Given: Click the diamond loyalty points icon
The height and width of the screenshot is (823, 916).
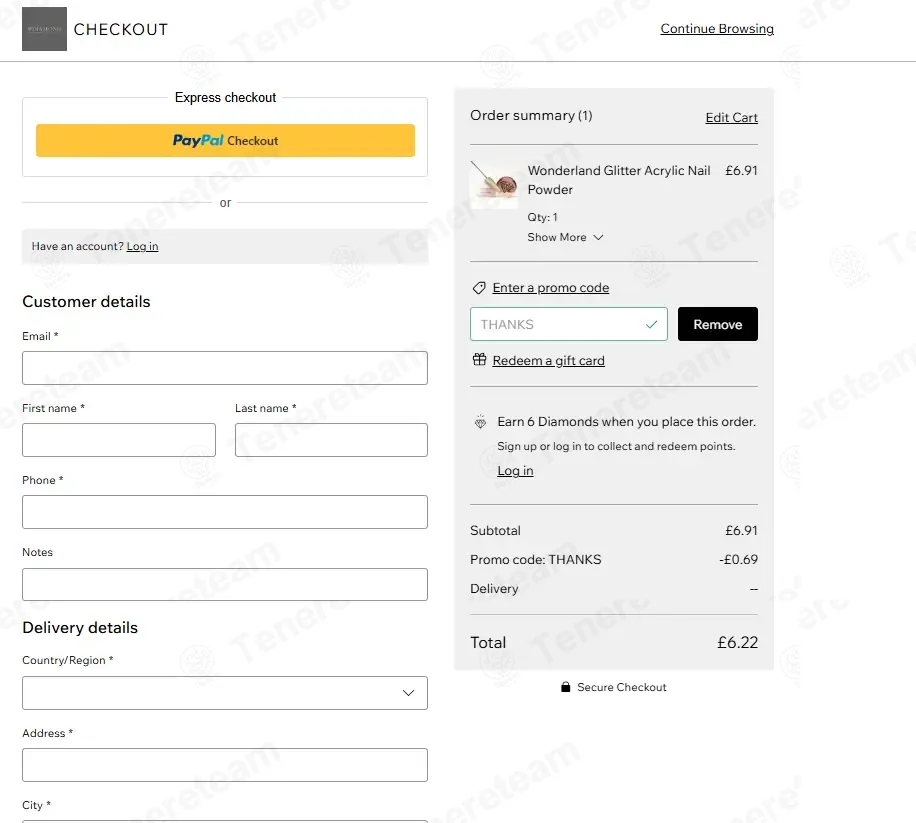Looking at the screenshot, I should [x=480, y=422].
